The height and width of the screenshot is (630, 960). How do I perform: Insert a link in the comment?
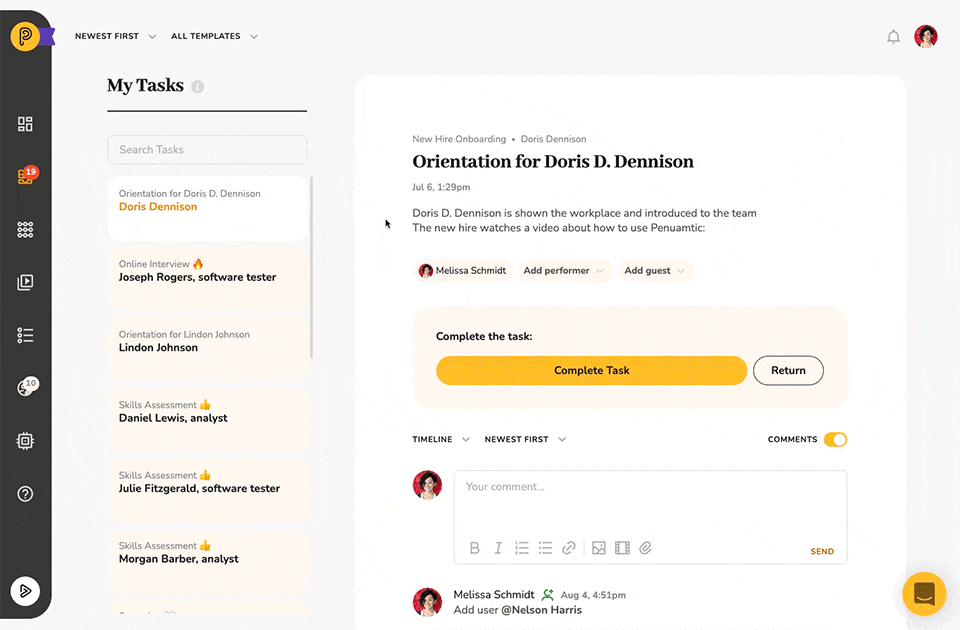[x=569, y=548]
